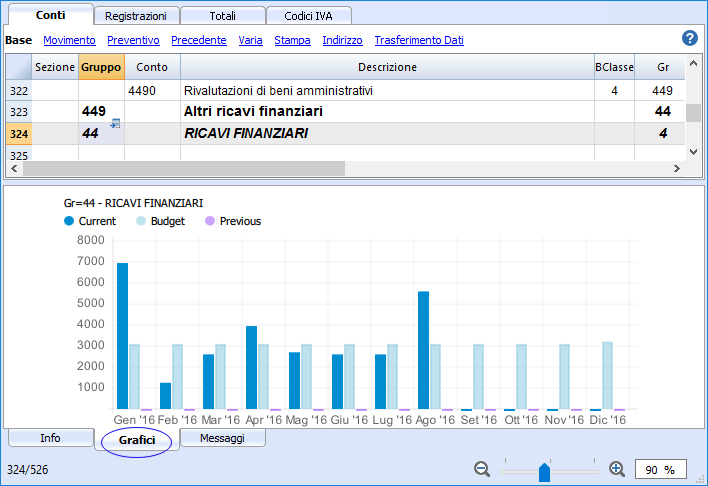Click the Gr cell 449 in row 322
Viewport: 708px width, 486px height.
660,91
